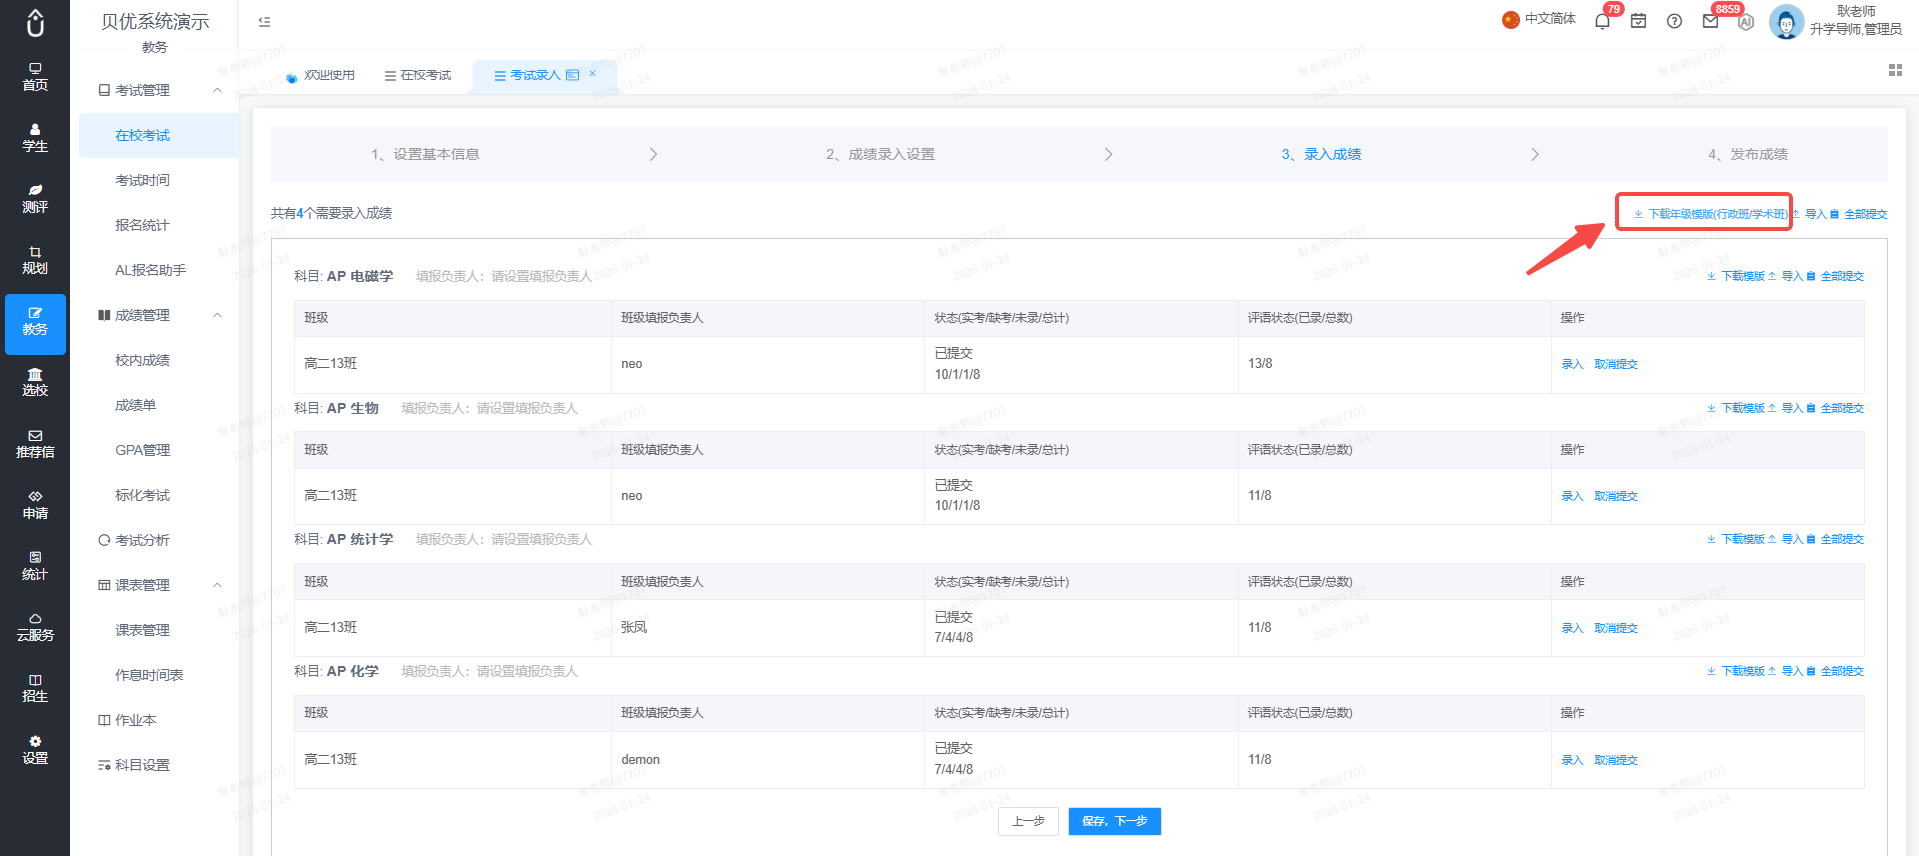Collapse the 课表管理 menu group
Screen dimensions: 1919x856
[x=217, y=585]
